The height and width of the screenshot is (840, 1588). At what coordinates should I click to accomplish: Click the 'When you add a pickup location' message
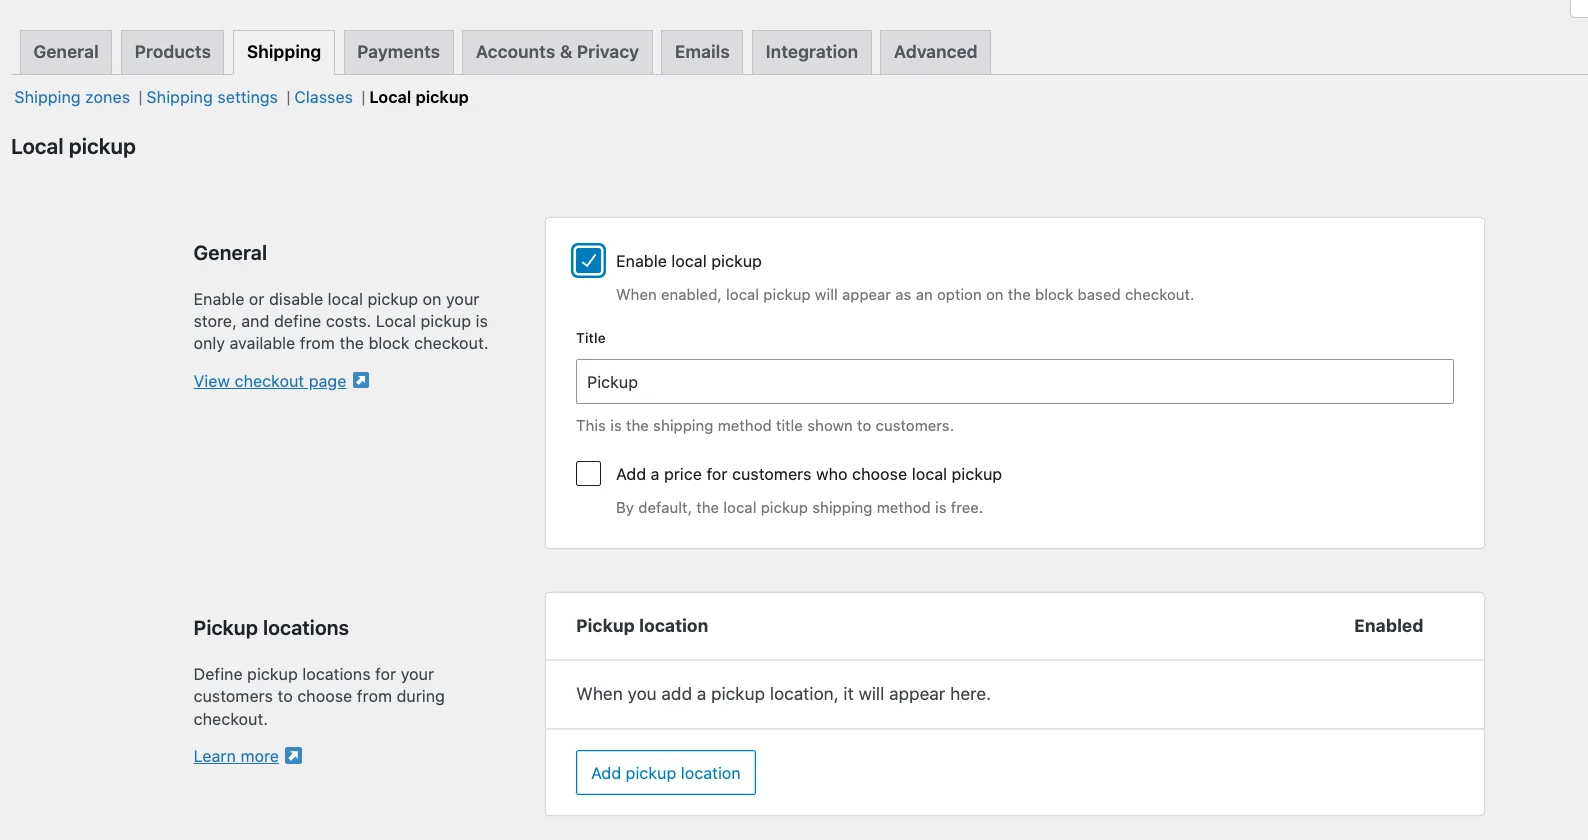pos(783,694)
